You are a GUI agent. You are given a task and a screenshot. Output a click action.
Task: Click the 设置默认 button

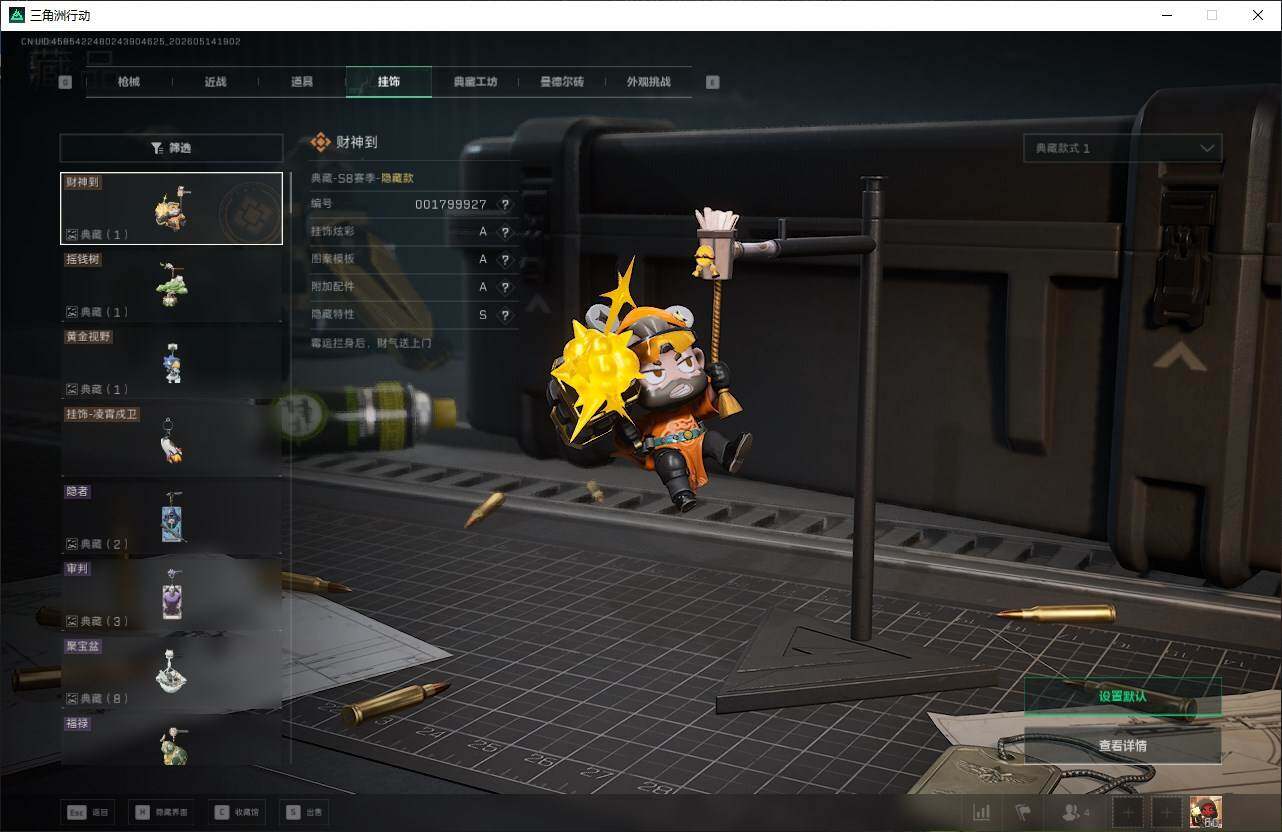[x=1122, y=696]
